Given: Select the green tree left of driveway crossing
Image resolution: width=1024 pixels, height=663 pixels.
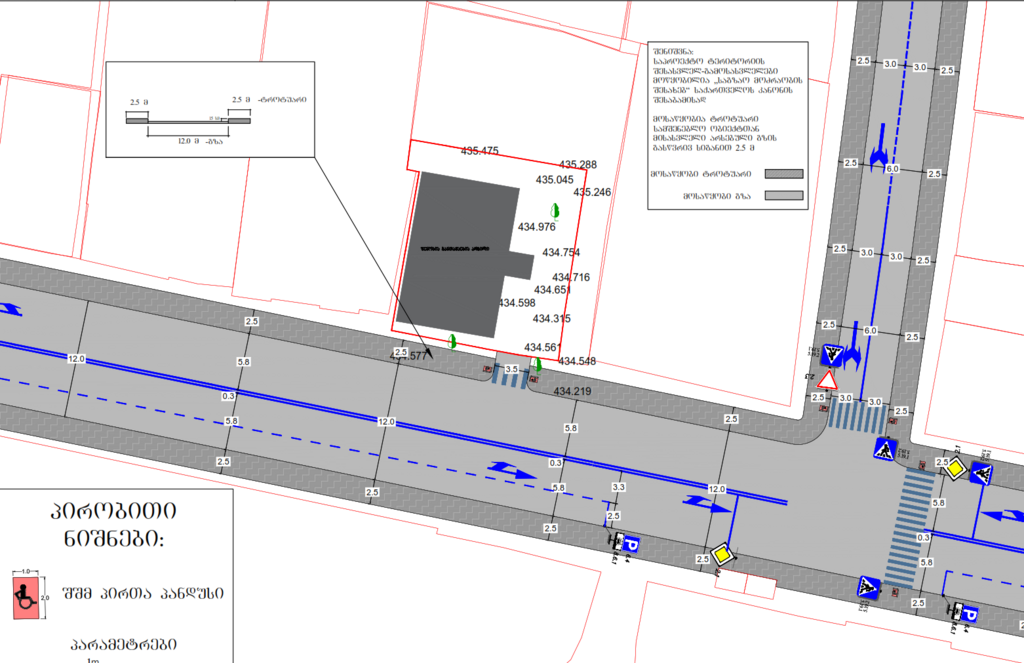Looking at the screenshot, I should pyautogui.click(x=453, y=341).
